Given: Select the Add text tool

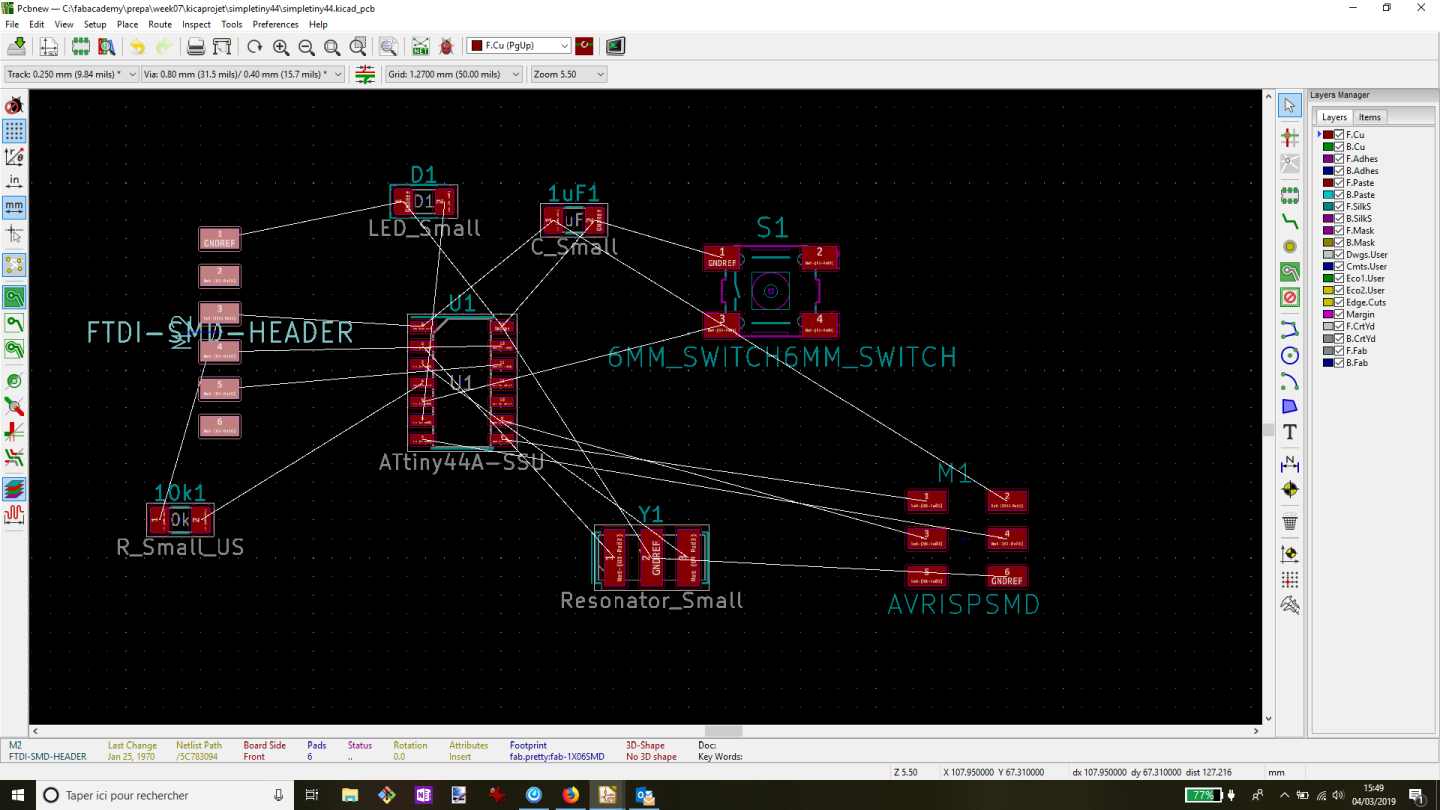Looking at the screenshot, I should tap(1290, 432).
